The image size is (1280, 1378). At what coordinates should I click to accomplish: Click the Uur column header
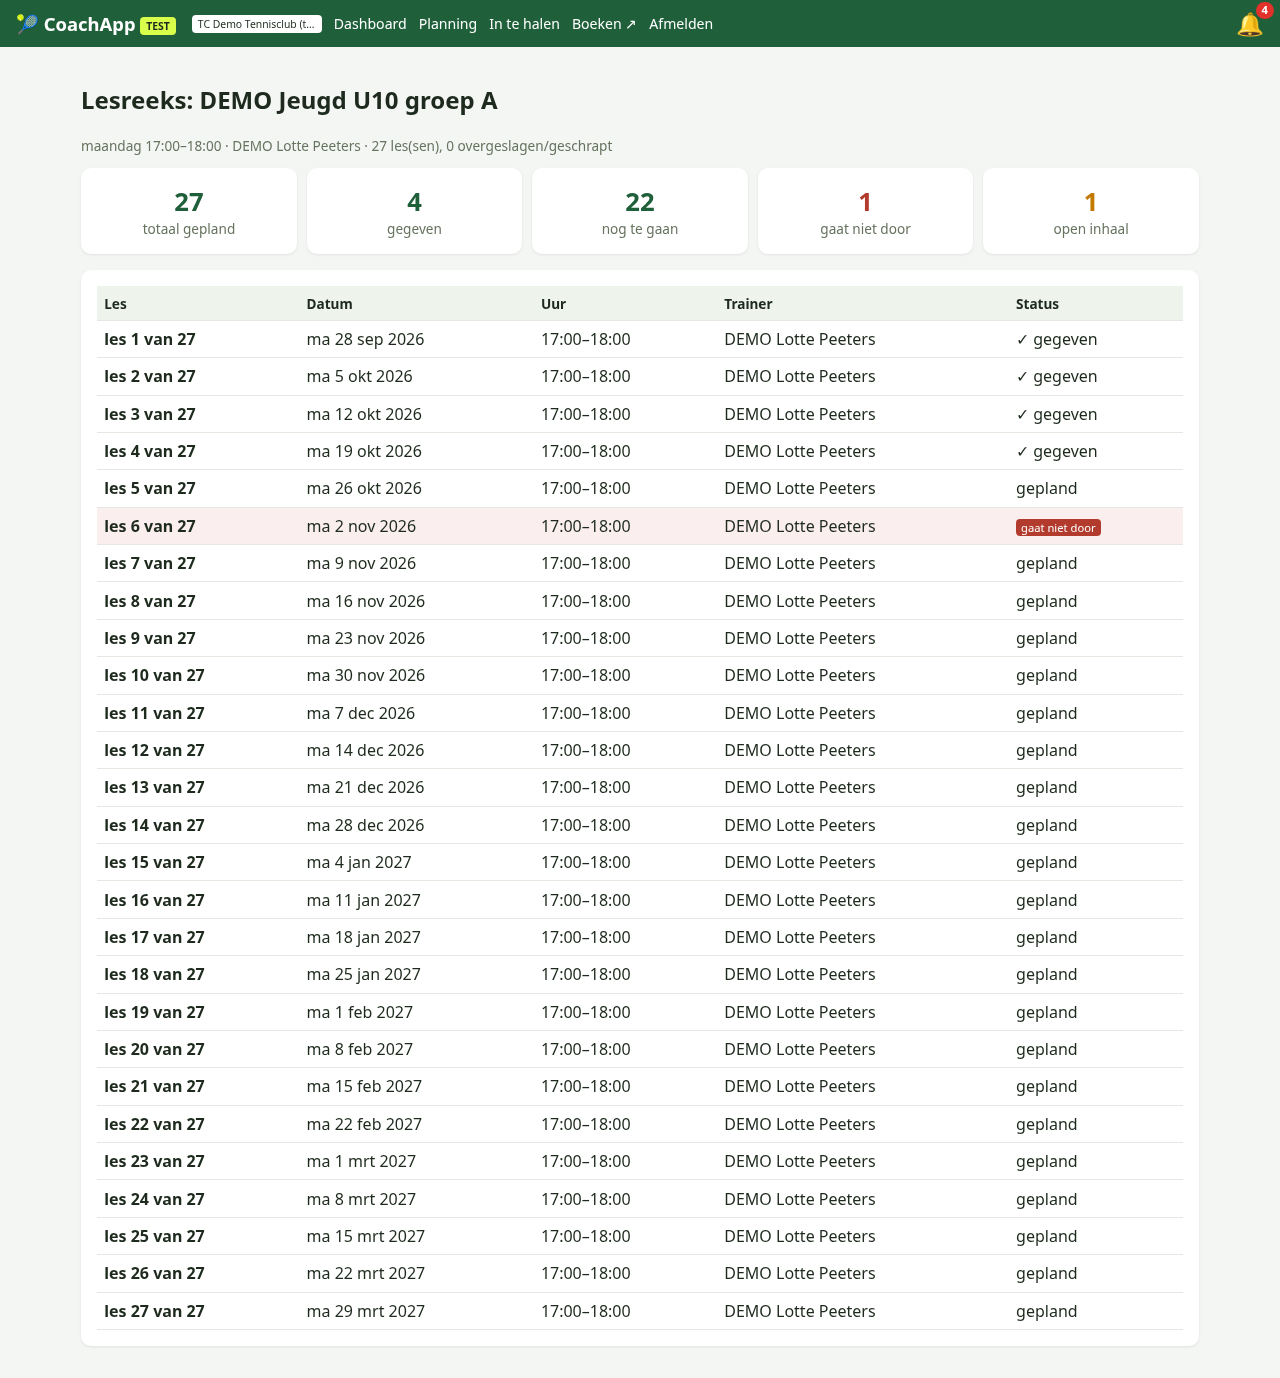click(x=553, y=304)
